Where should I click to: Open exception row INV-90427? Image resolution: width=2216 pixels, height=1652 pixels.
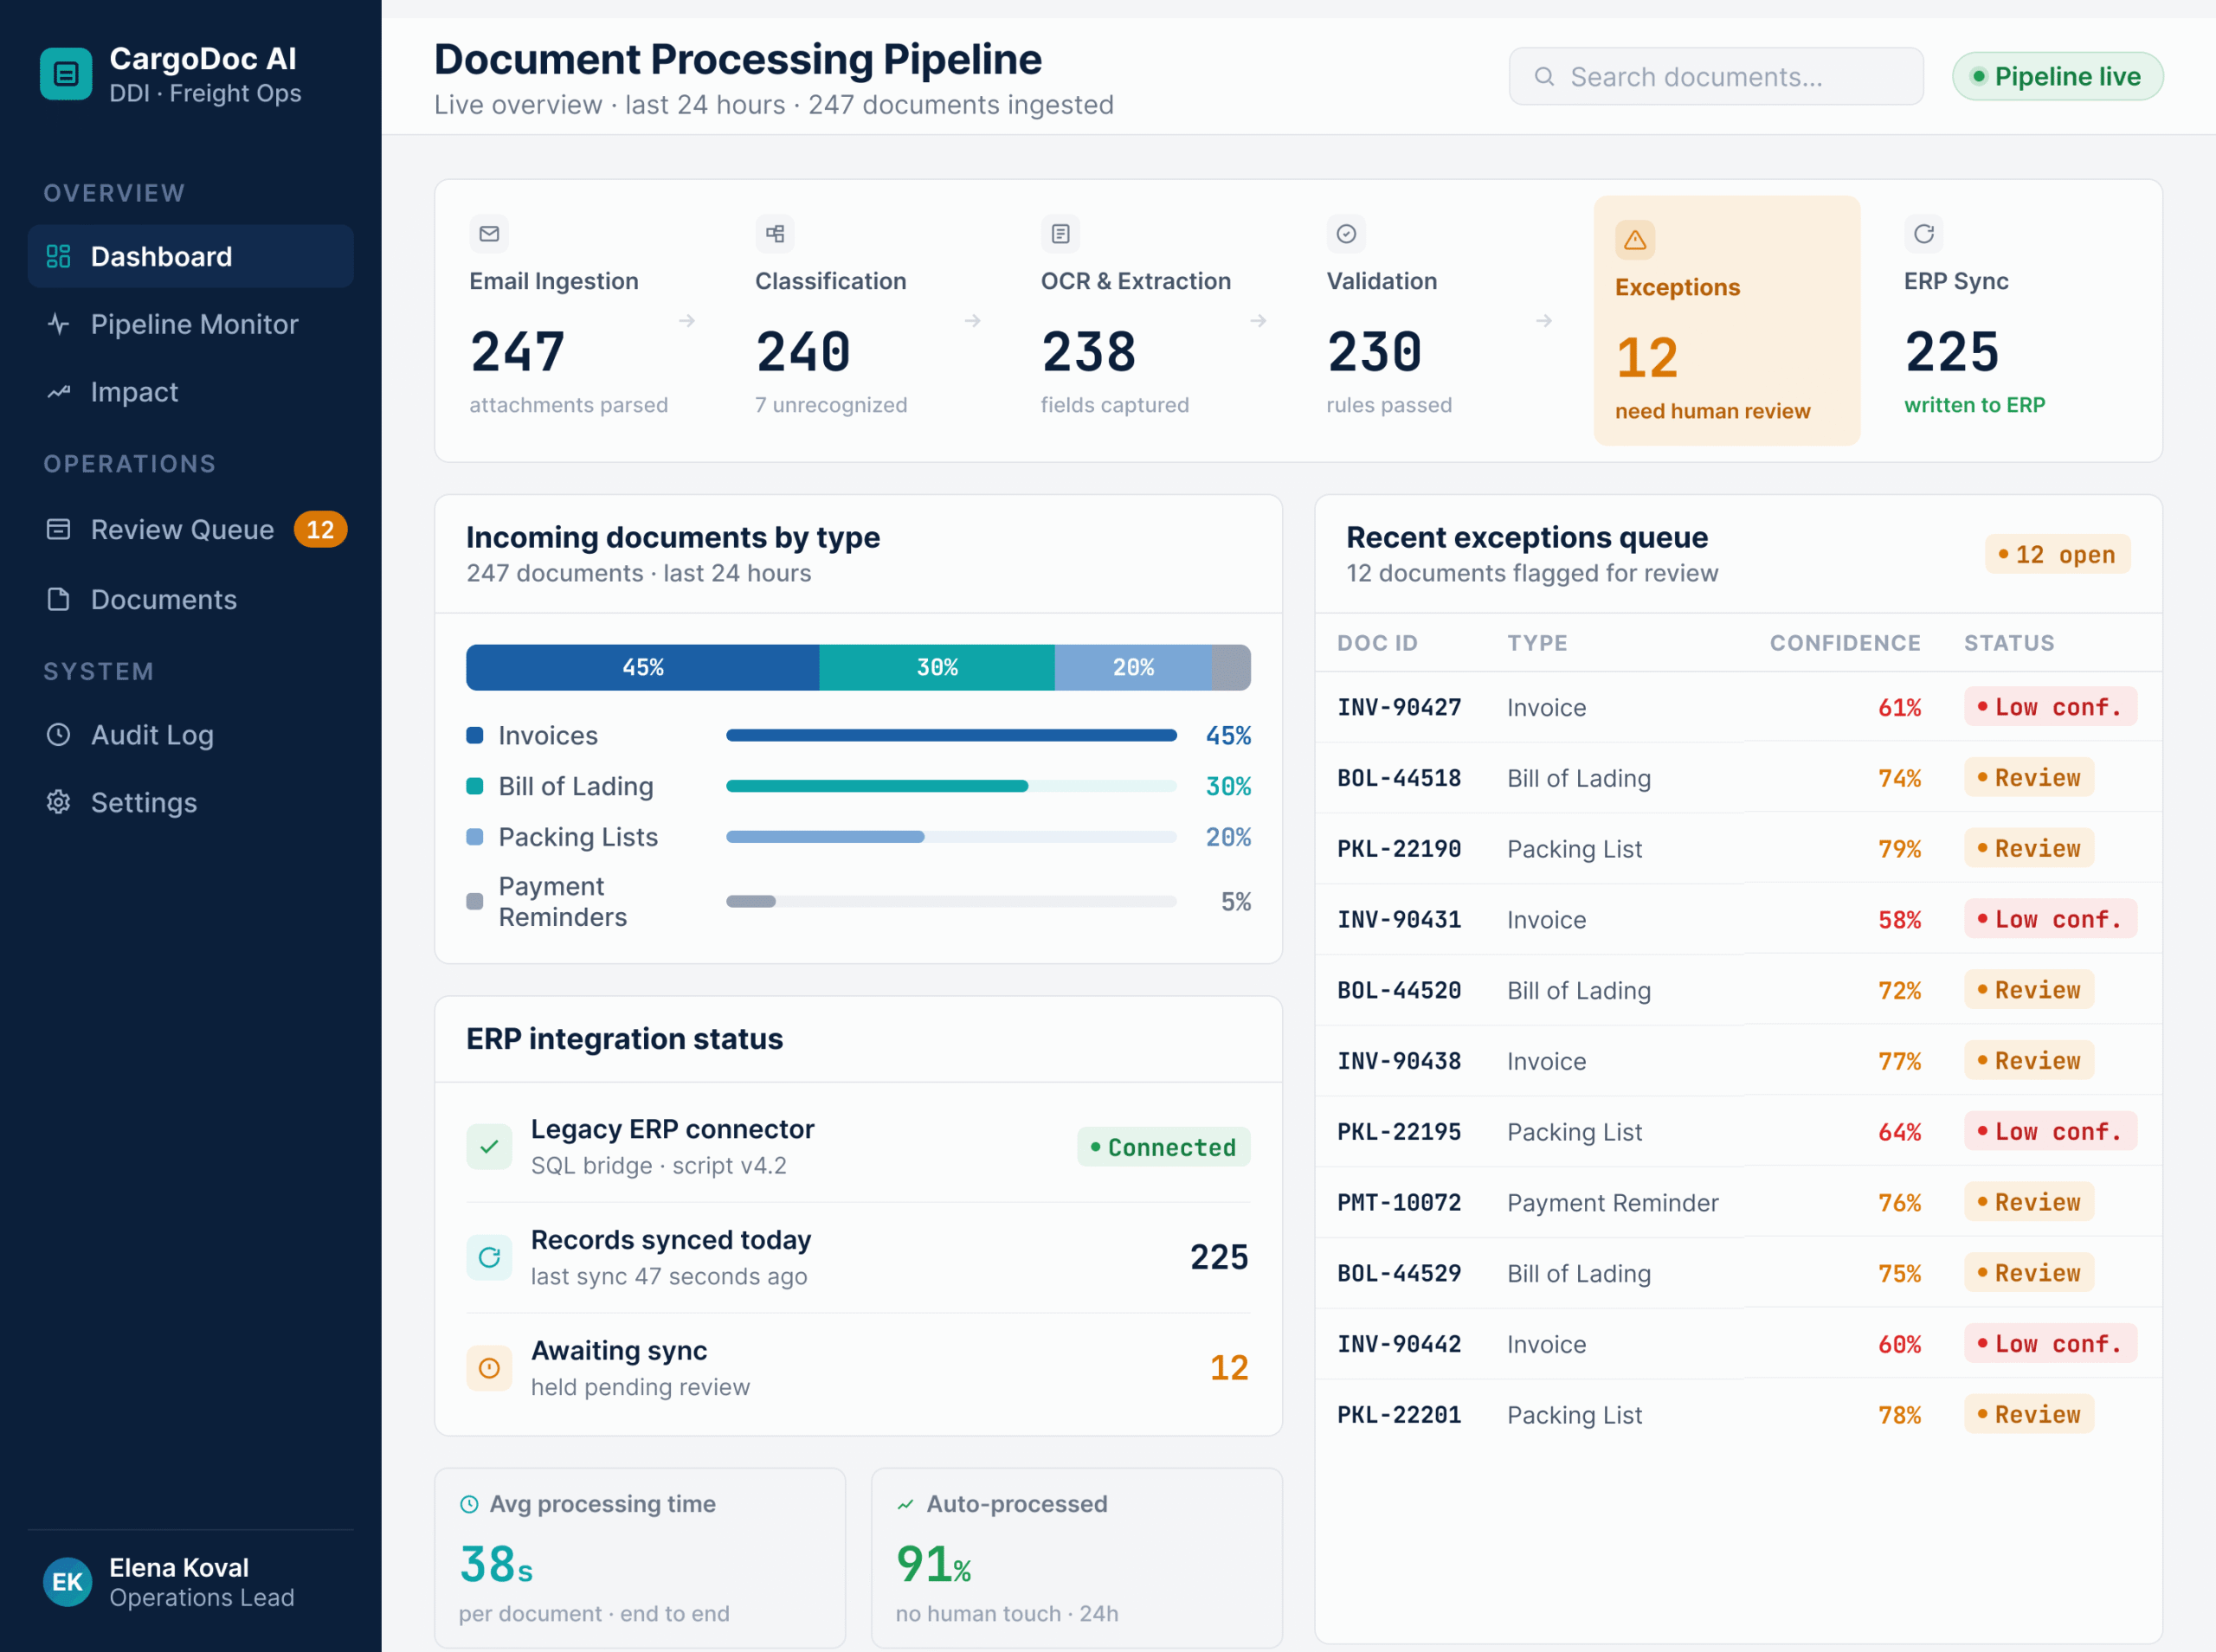click(1738, 707)
